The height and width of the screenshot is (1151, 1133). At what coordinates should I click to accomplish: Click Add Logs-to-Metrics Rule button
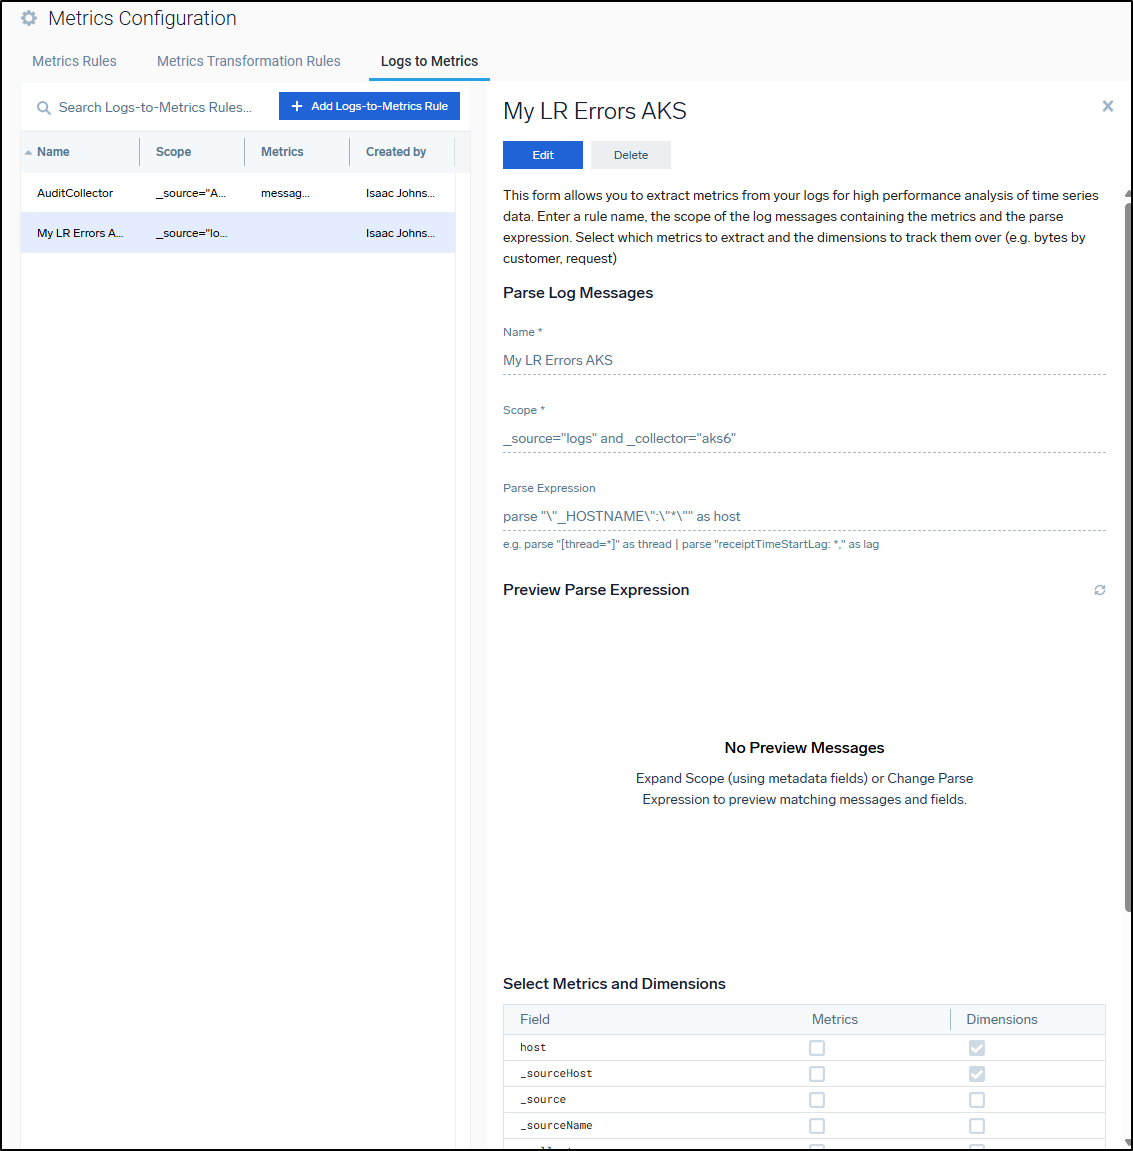369,106
